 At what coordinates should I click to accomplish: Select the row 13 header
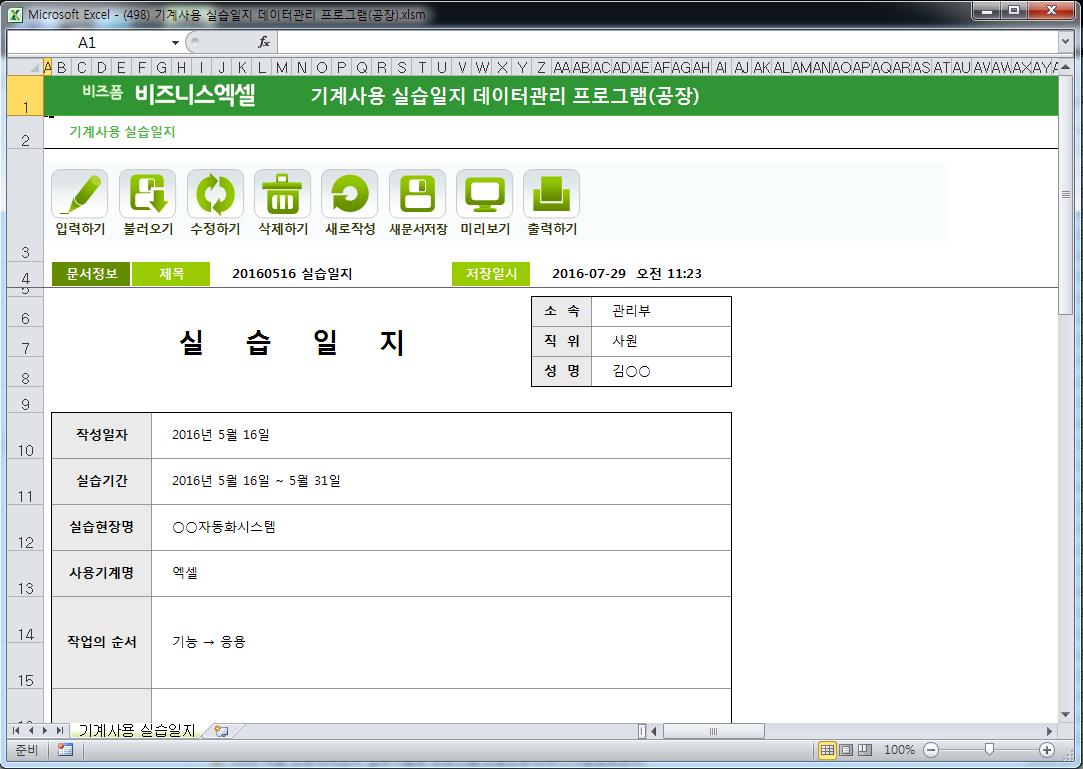(x=25, y=574)
